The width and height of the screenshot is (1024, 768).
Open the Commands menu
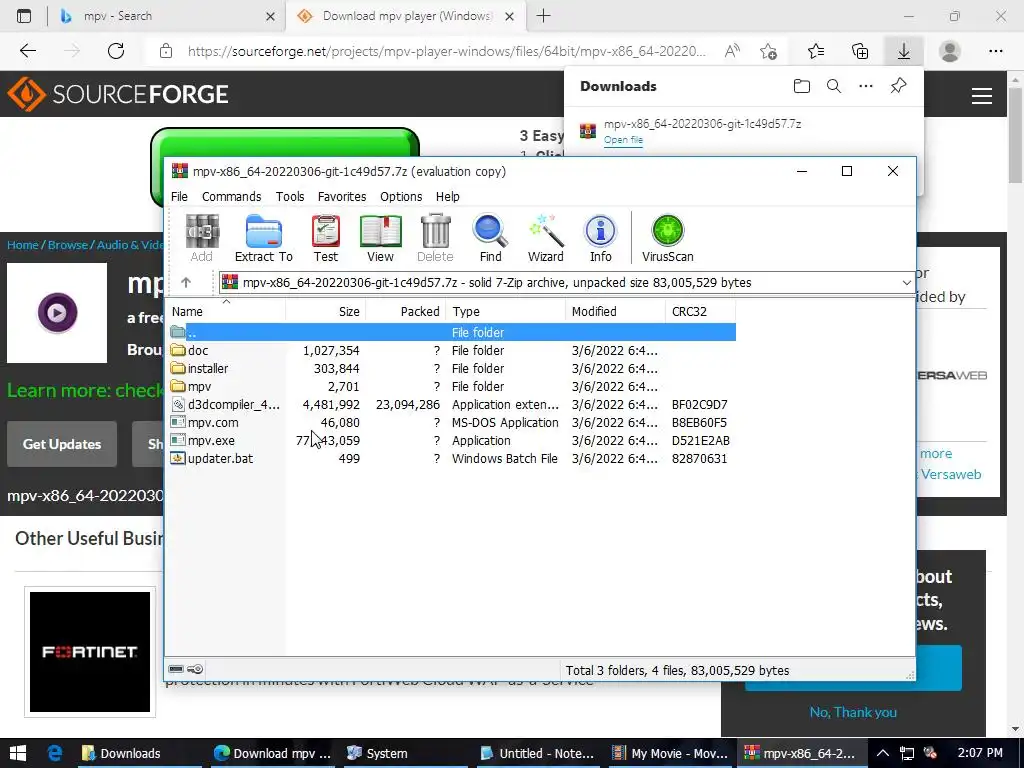[x=231, y=197]
